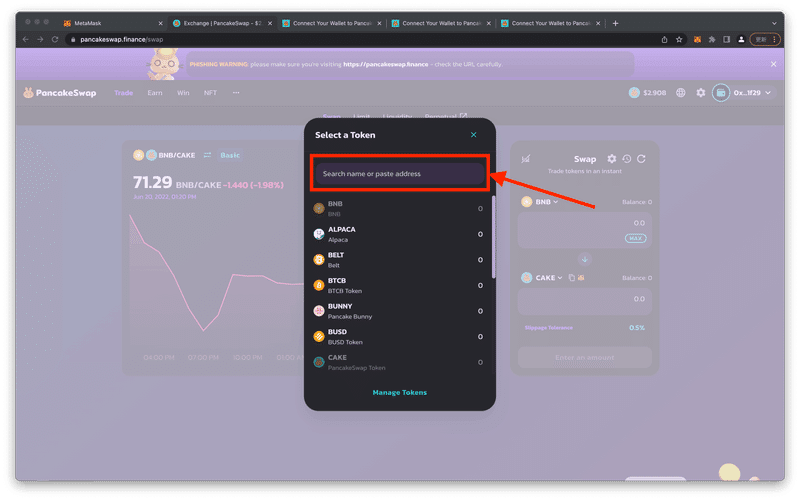Click the ALPACA token icon
The width and height of the screenshot is (800, 500).
319,234
